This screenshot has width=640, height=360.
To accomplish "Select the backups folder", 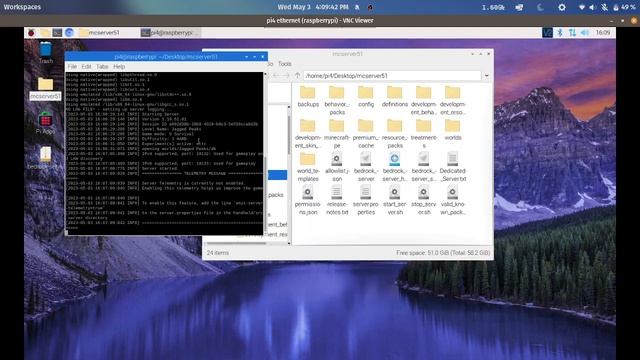I will (x=308, y=97).
